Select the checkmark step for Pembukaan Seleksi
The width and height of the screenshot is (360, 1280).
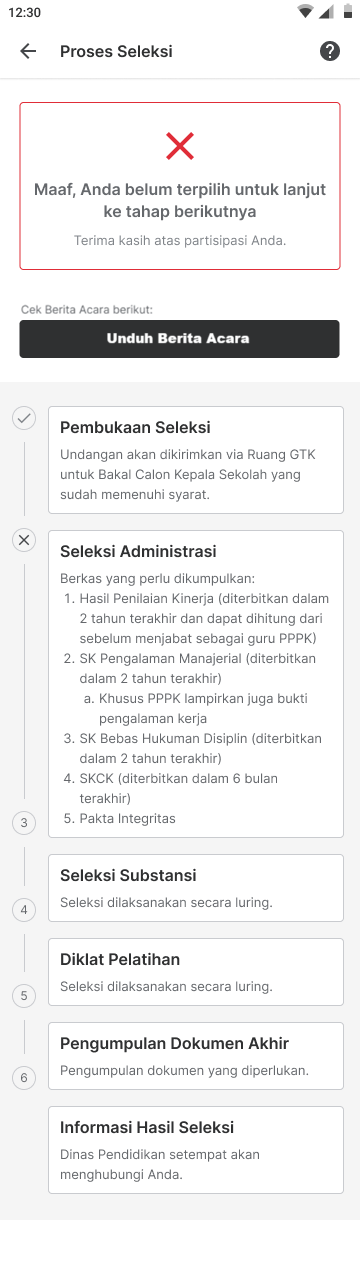(x=24, y=418)
